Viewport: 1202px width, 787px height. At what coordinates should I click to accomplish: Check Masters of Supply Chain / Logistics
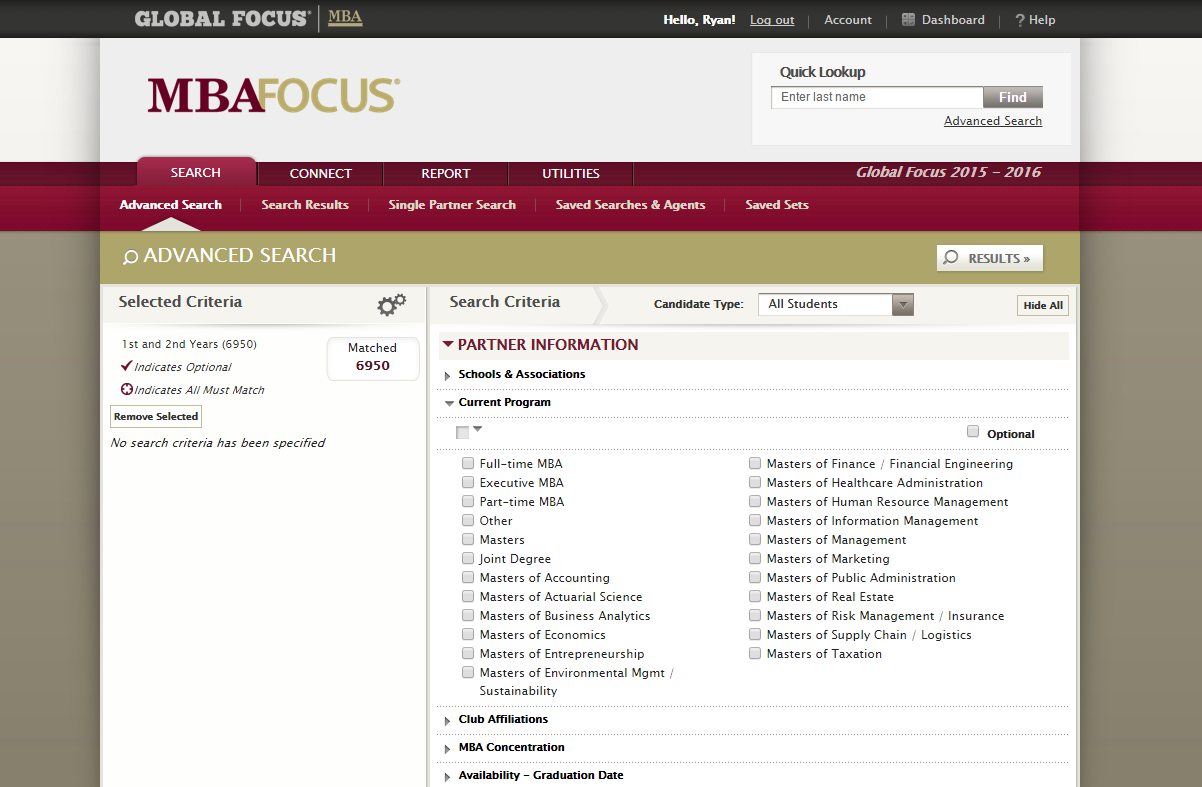[755, 635]
